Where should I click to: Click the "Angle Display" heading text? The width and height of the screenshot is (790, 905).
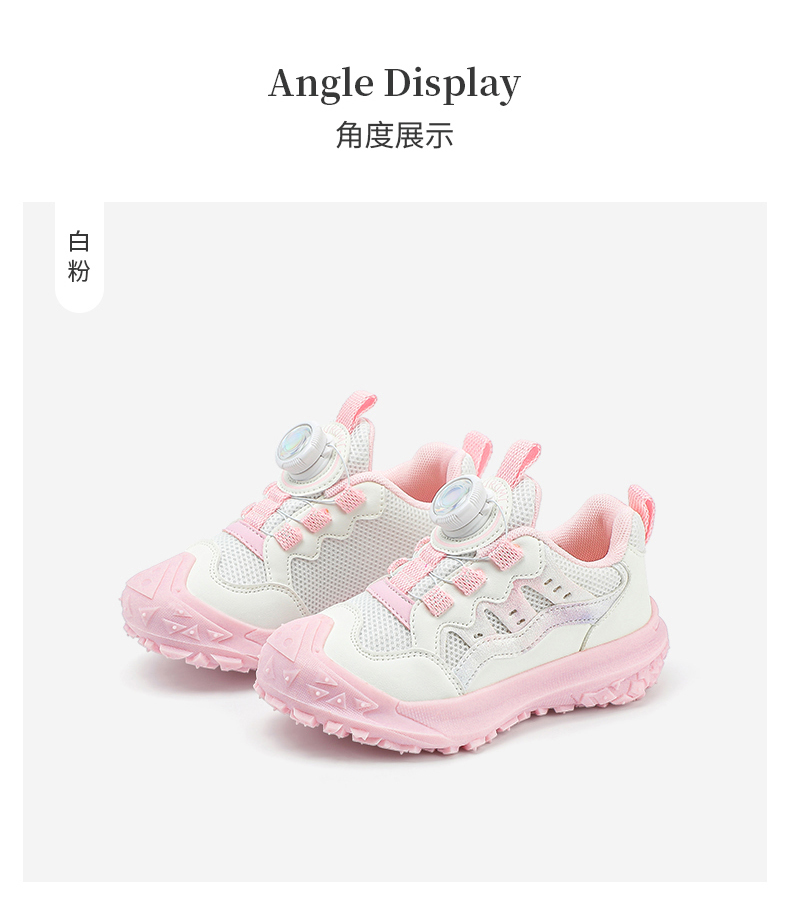click(394, 85)
